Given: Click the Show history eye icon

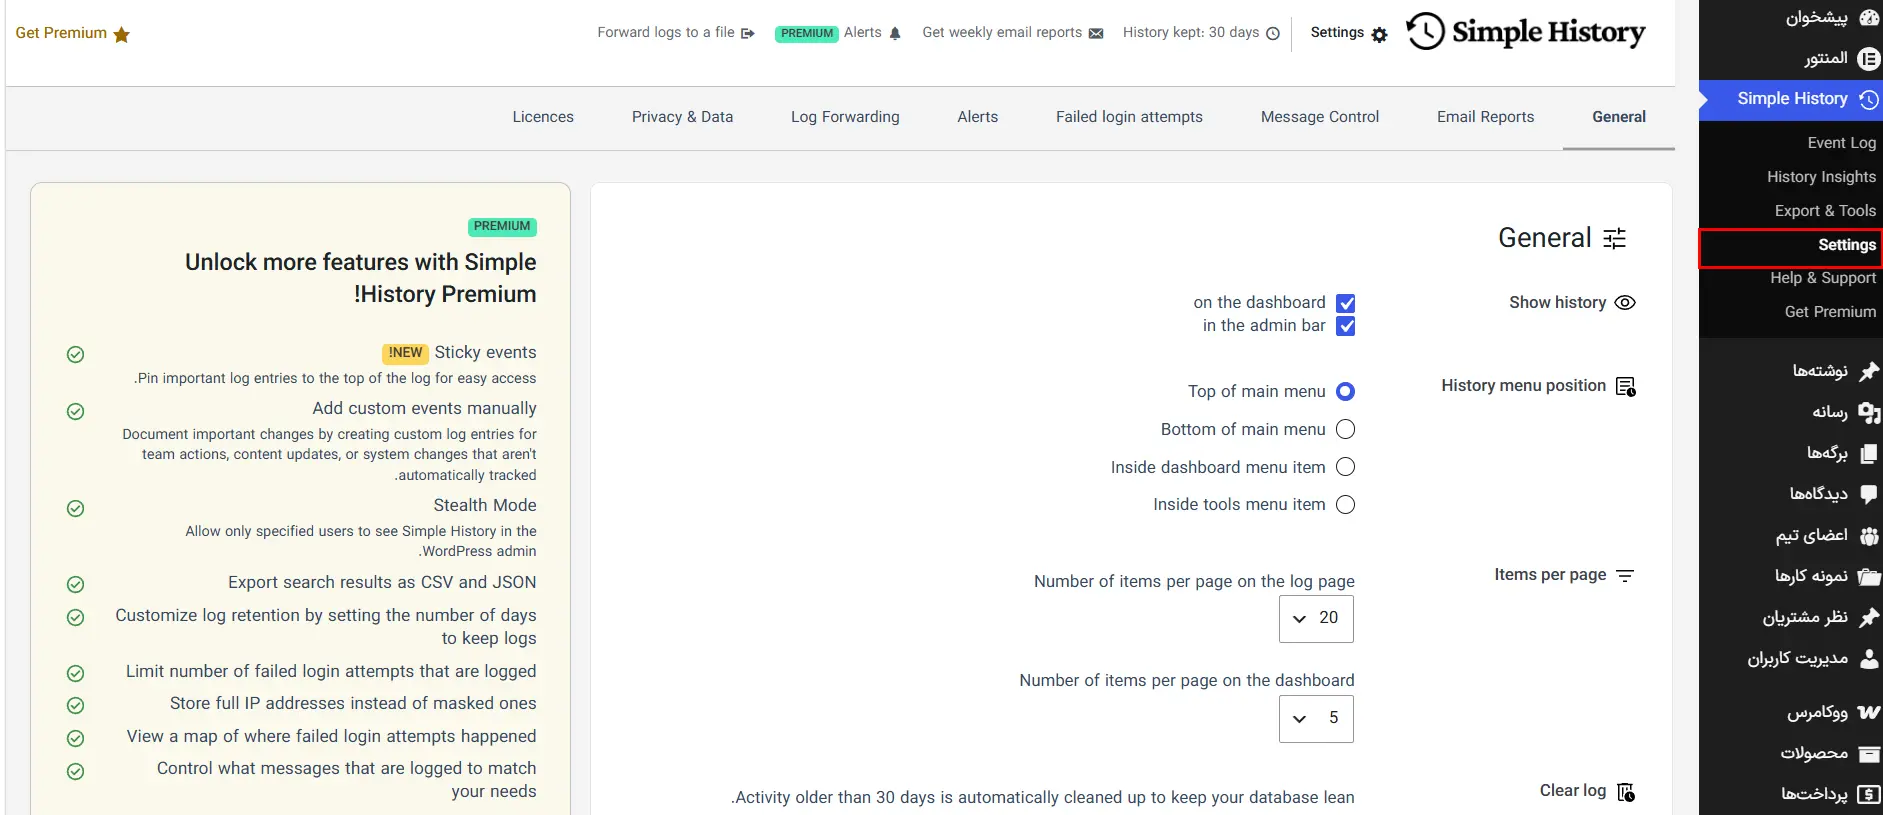Looking at the screenshot, I should point(1626,303).
